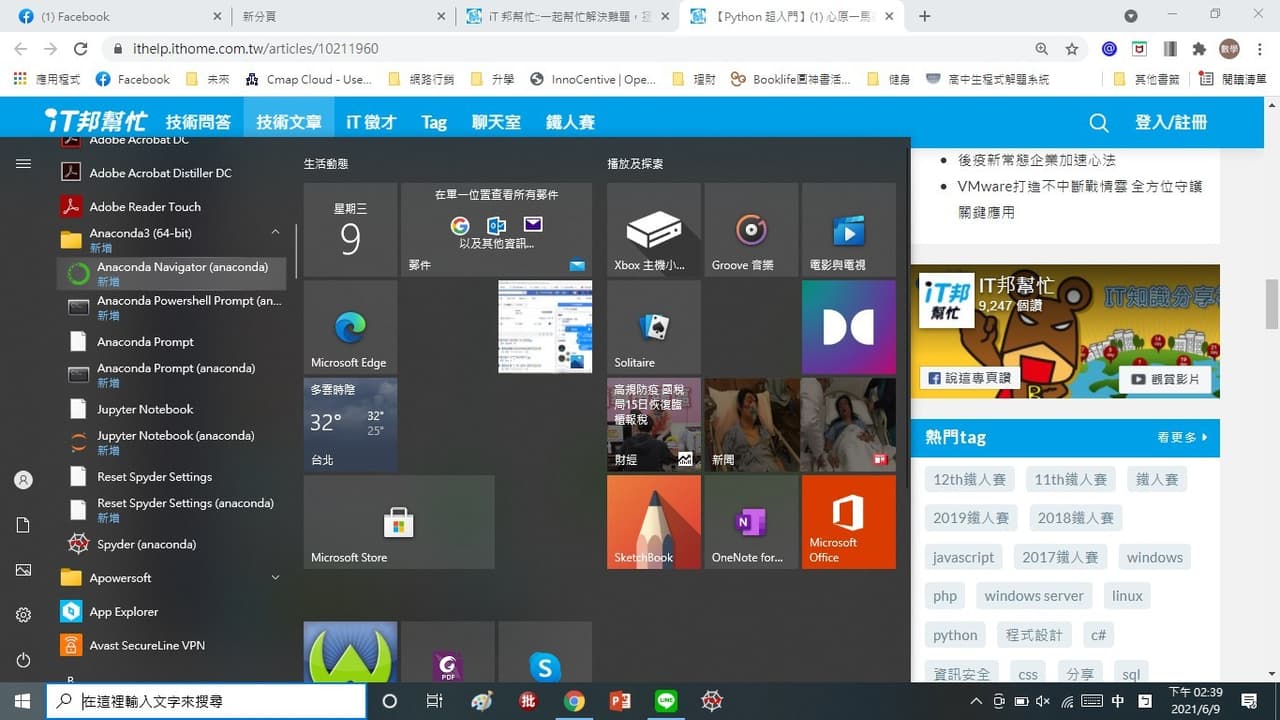
Task: Open IT徵才 in the site navigation
Action: 371,122
